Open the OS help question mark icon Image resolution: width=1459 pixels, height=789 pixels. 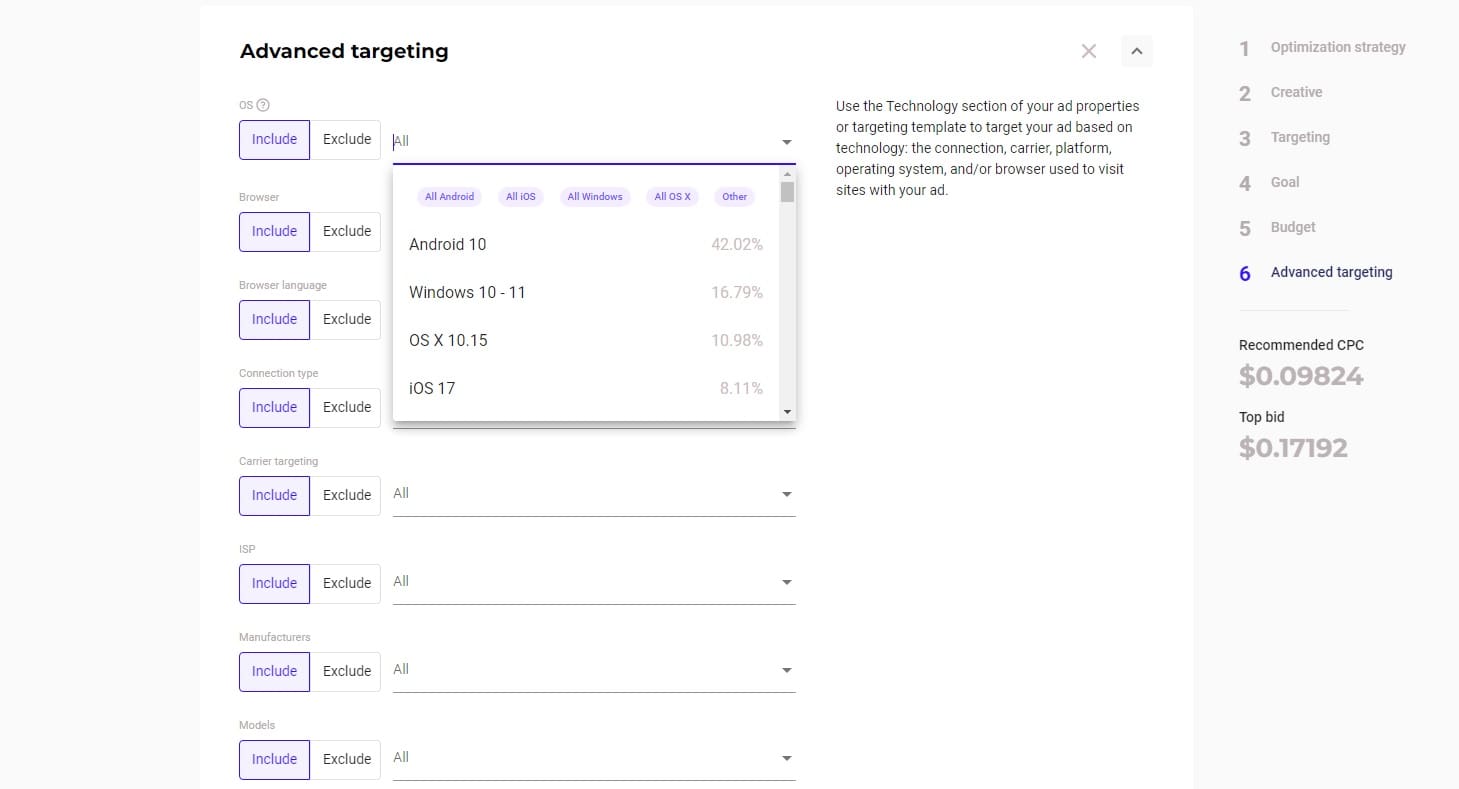click(x=263, y=105)
